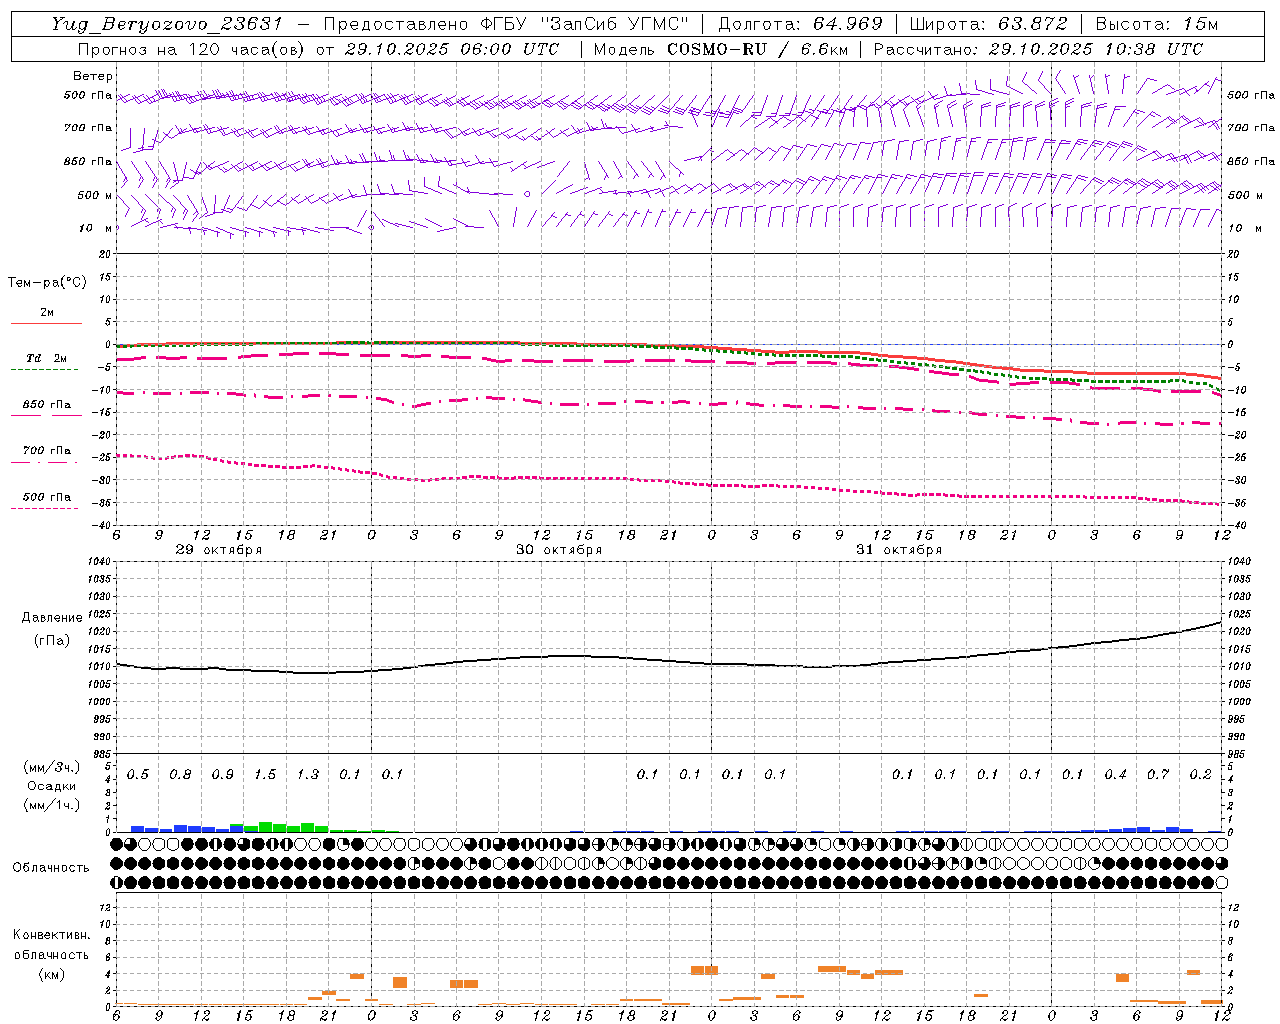The width and height of the screenshot is (1280, 1024).
Task: Click the '850 гПа' temperature legend entry
Action: [47, 405]
